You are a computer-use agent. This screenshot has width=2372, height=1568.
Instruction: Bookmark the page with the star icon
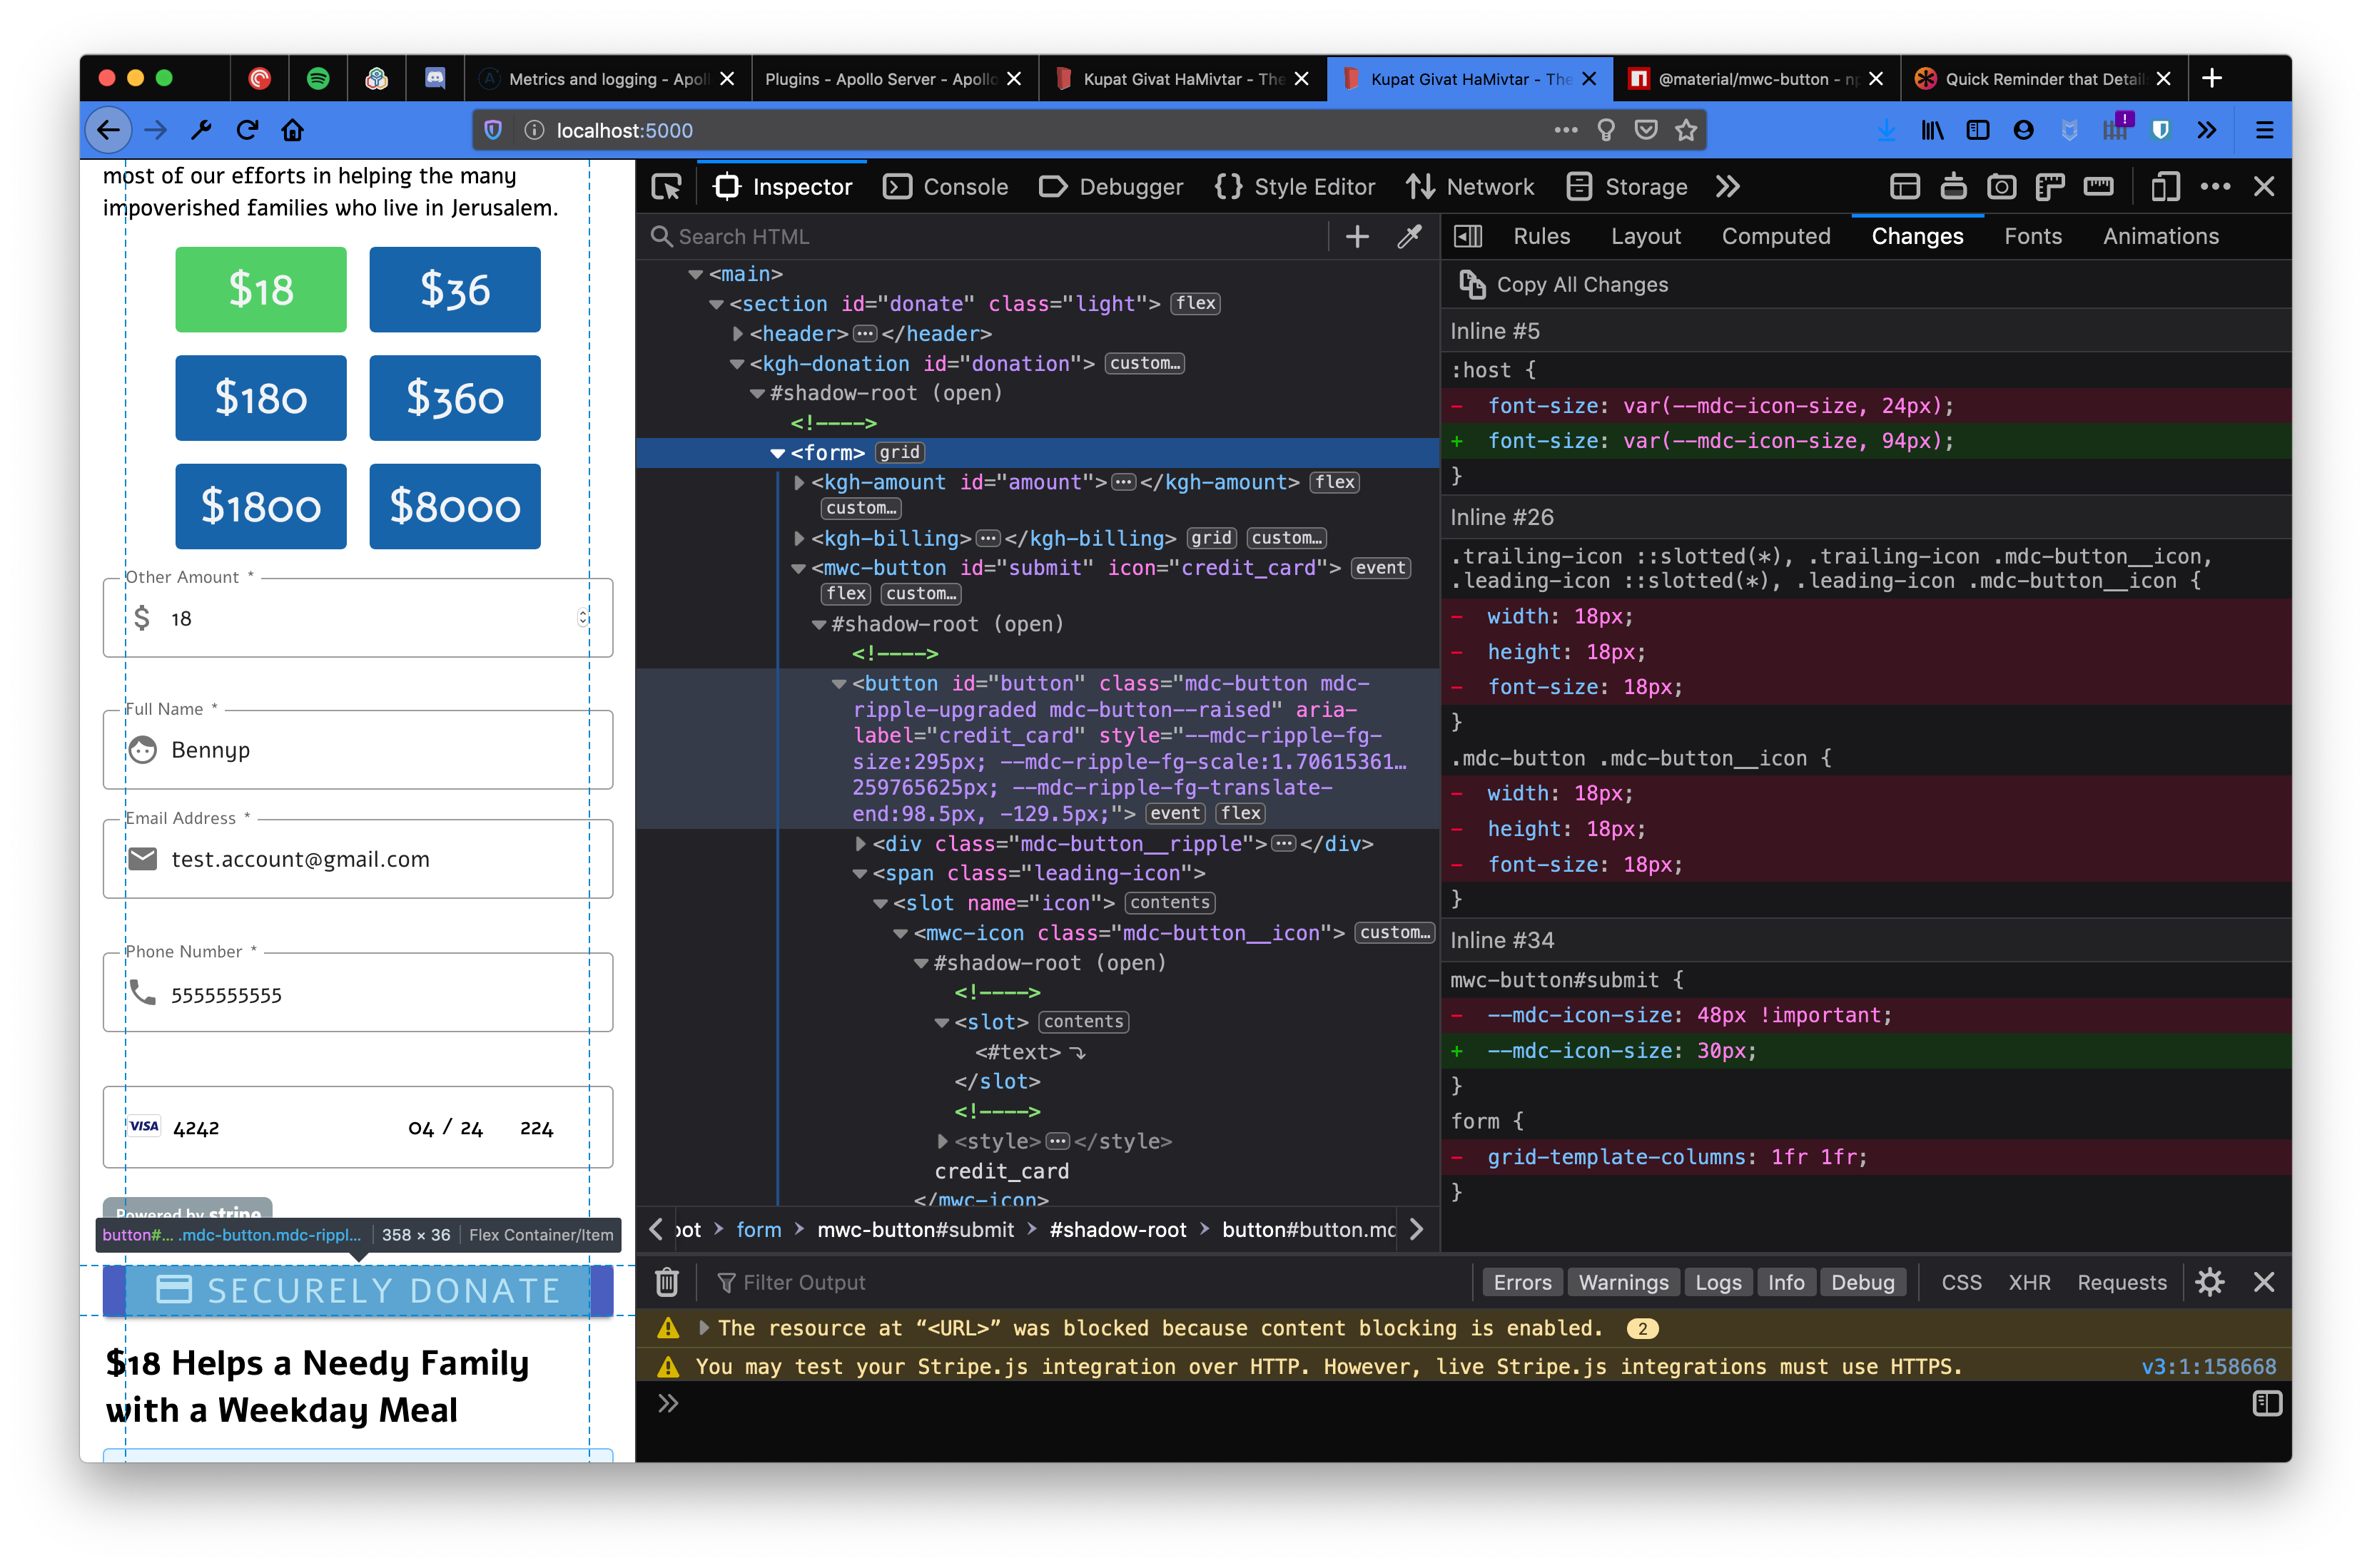(1687, 129)
